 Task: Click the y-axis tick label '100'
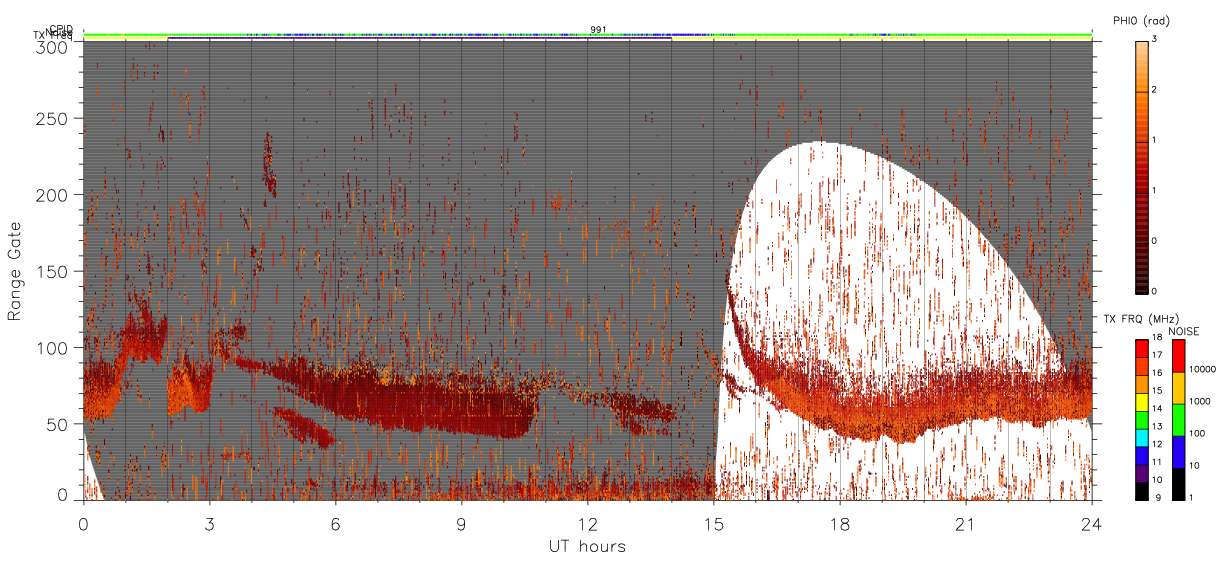[x=55, y=348]
